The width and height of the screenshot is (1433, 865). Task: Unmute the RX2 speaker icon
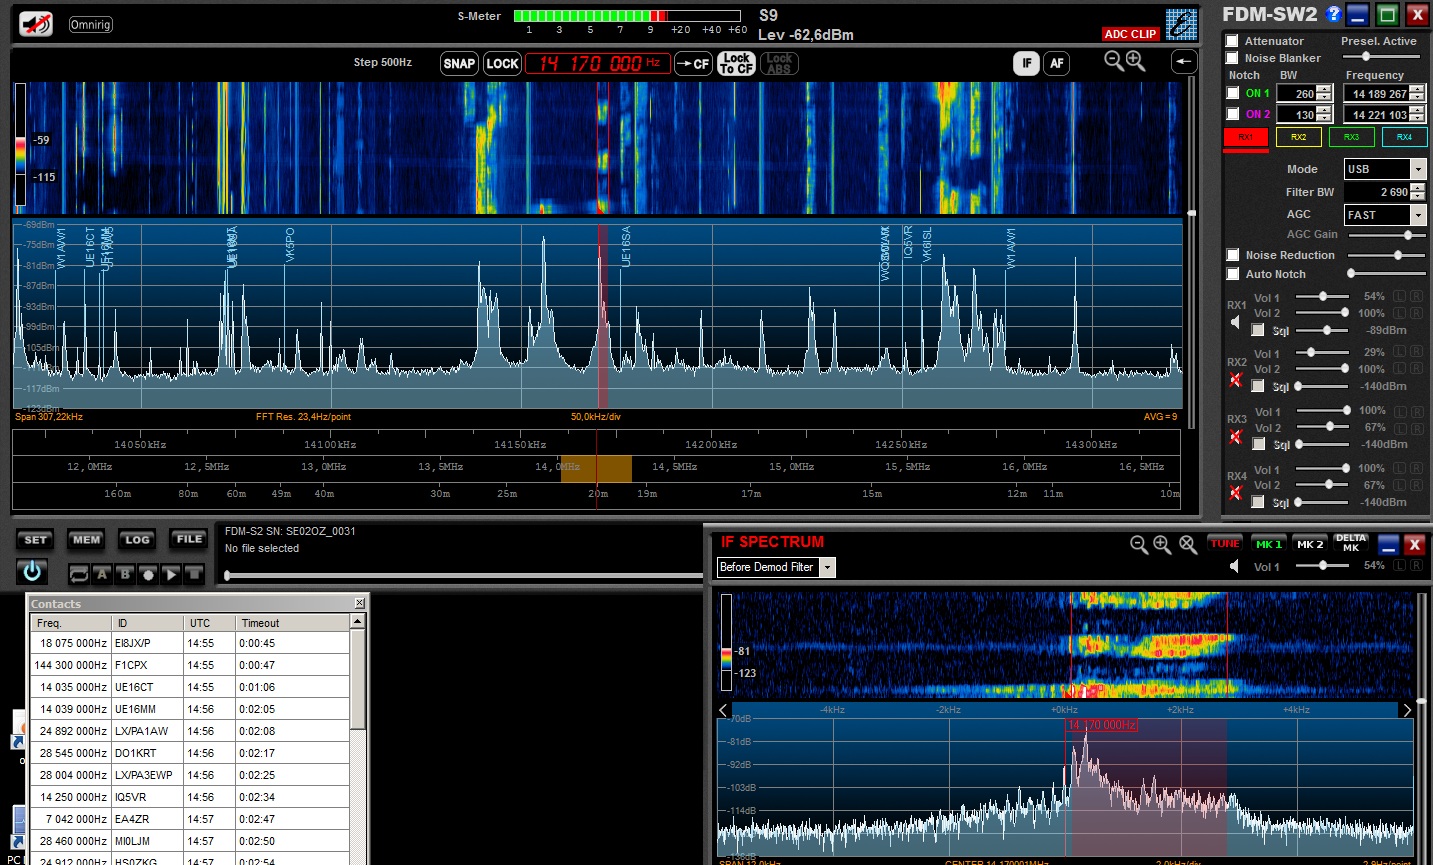[1235, 380]
